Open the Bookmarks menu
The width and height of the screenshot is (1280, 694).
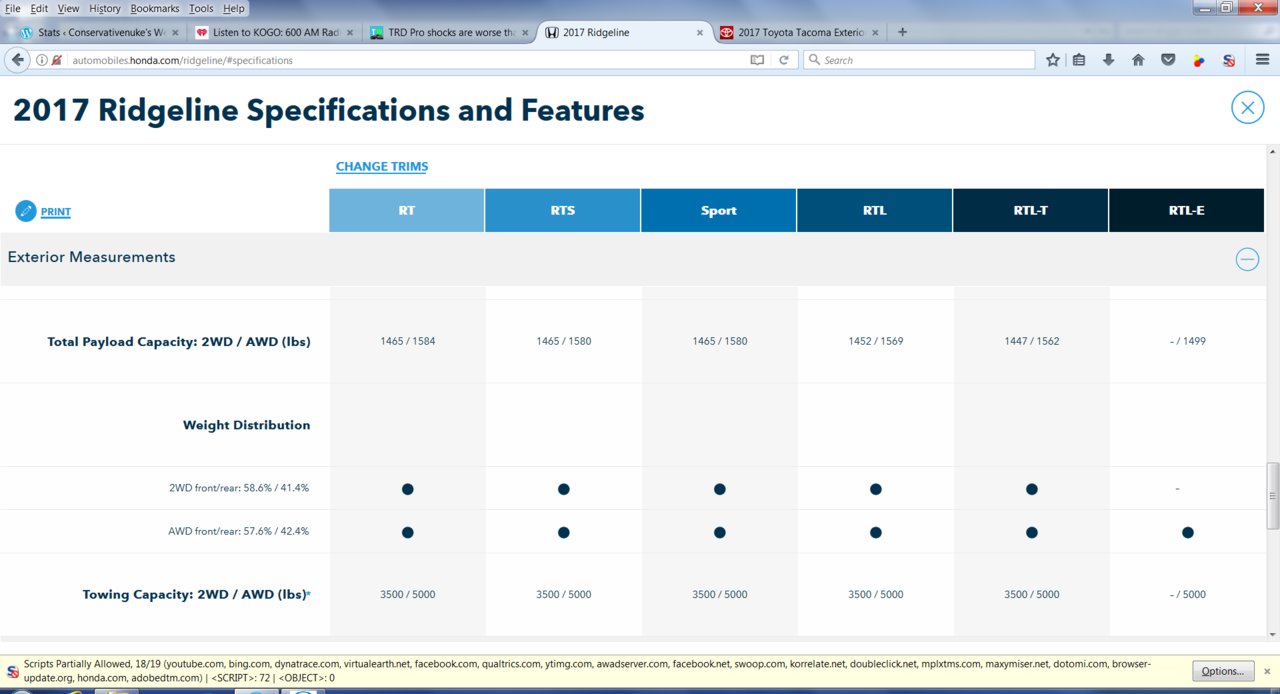pos(154,8)
